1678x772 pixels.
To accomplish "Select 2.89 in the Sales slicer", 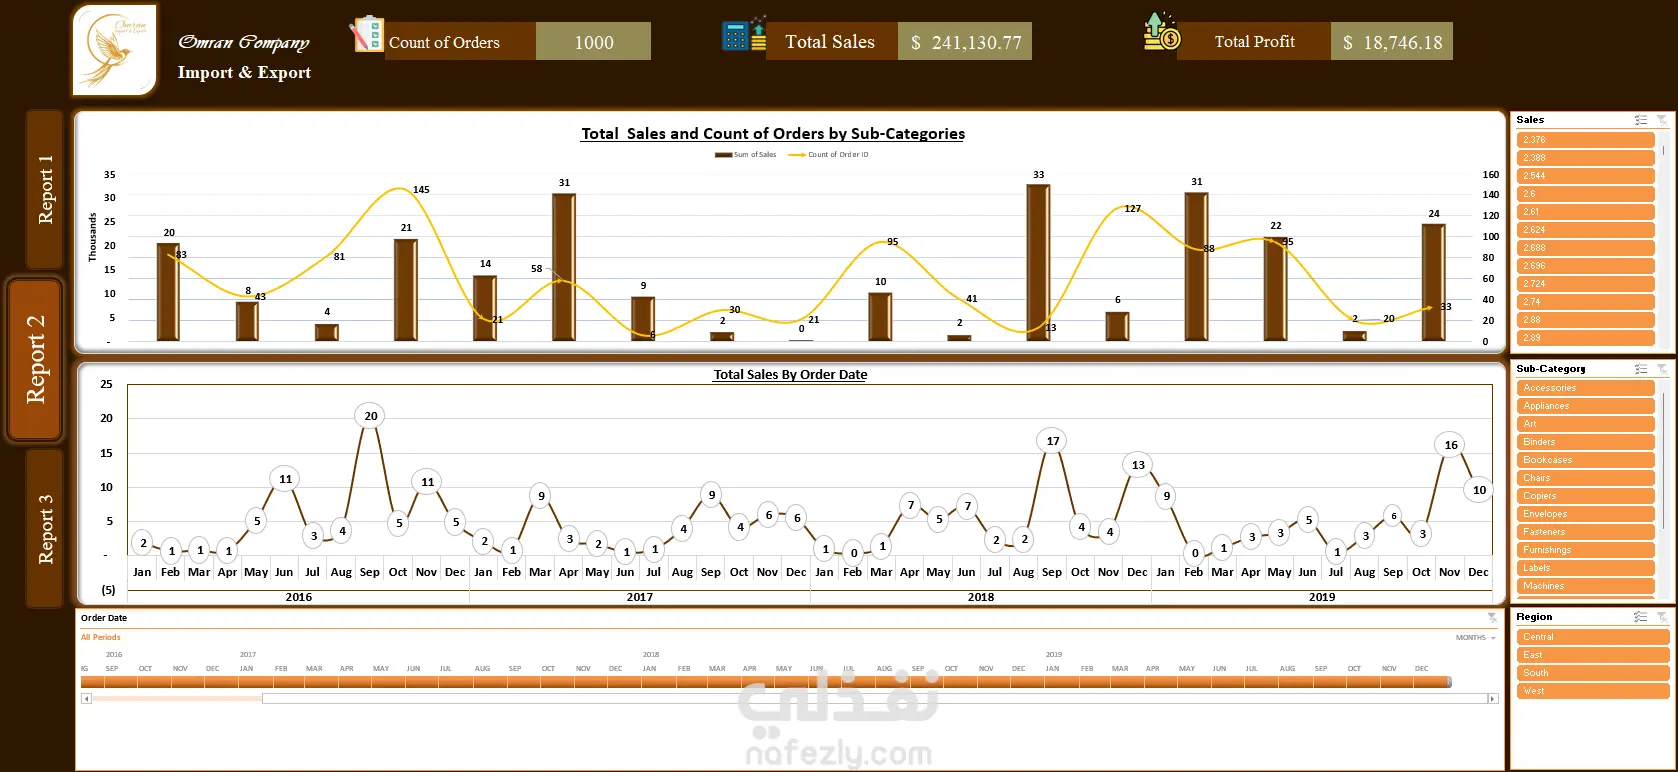I will click(1586, 338).
